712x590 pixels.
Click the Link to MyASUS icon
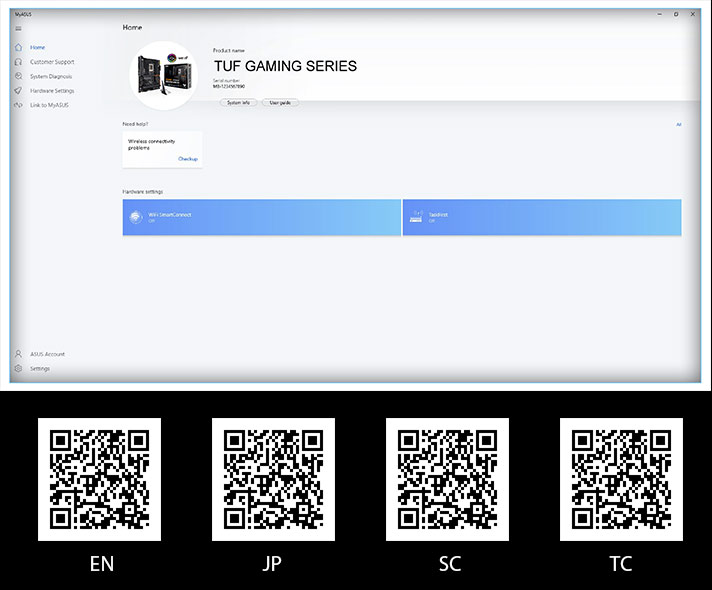pos(19,104)
